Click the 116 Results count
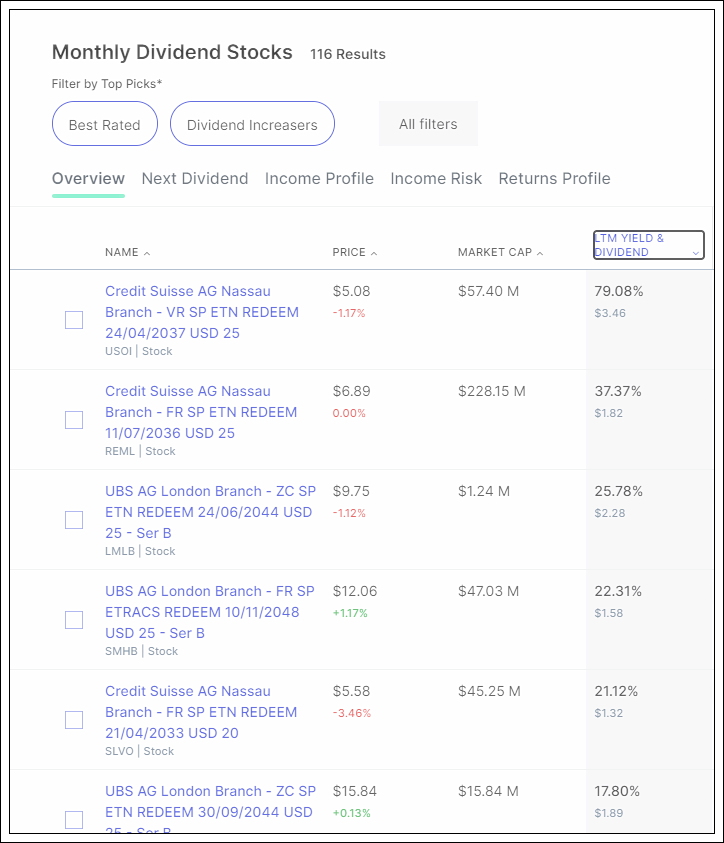Screen dimensions: 724x843 [x=348, y=54]
